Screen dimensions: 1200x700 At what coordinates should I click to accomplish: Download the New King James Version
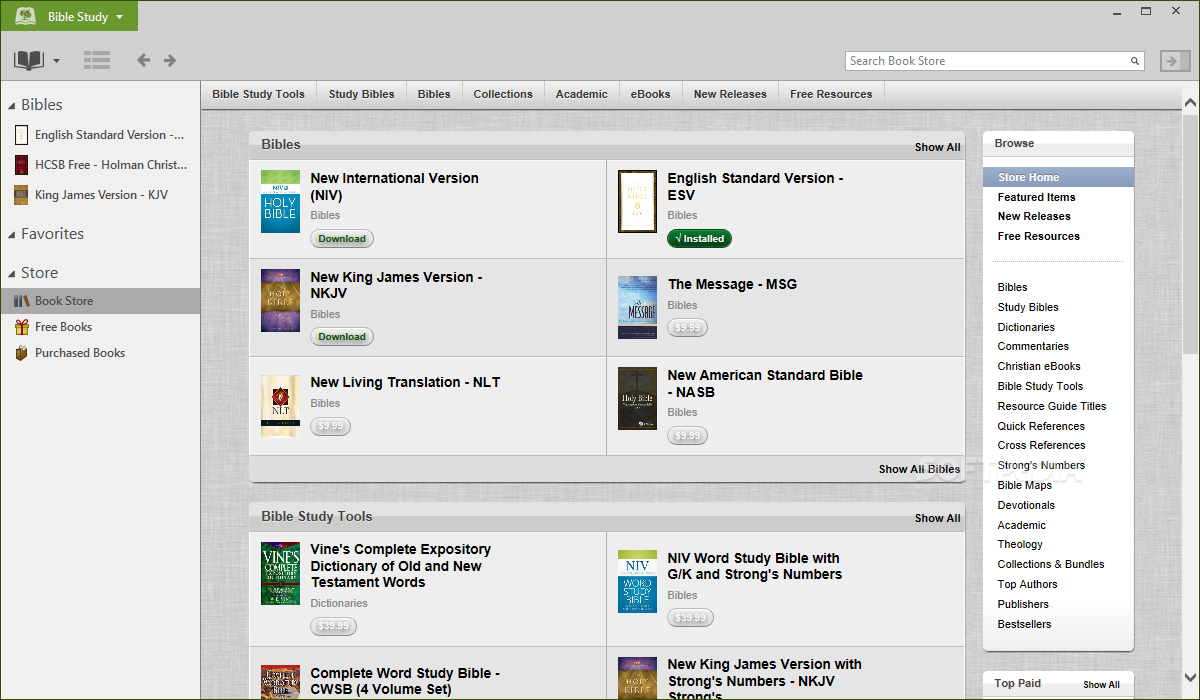point(342,337)
